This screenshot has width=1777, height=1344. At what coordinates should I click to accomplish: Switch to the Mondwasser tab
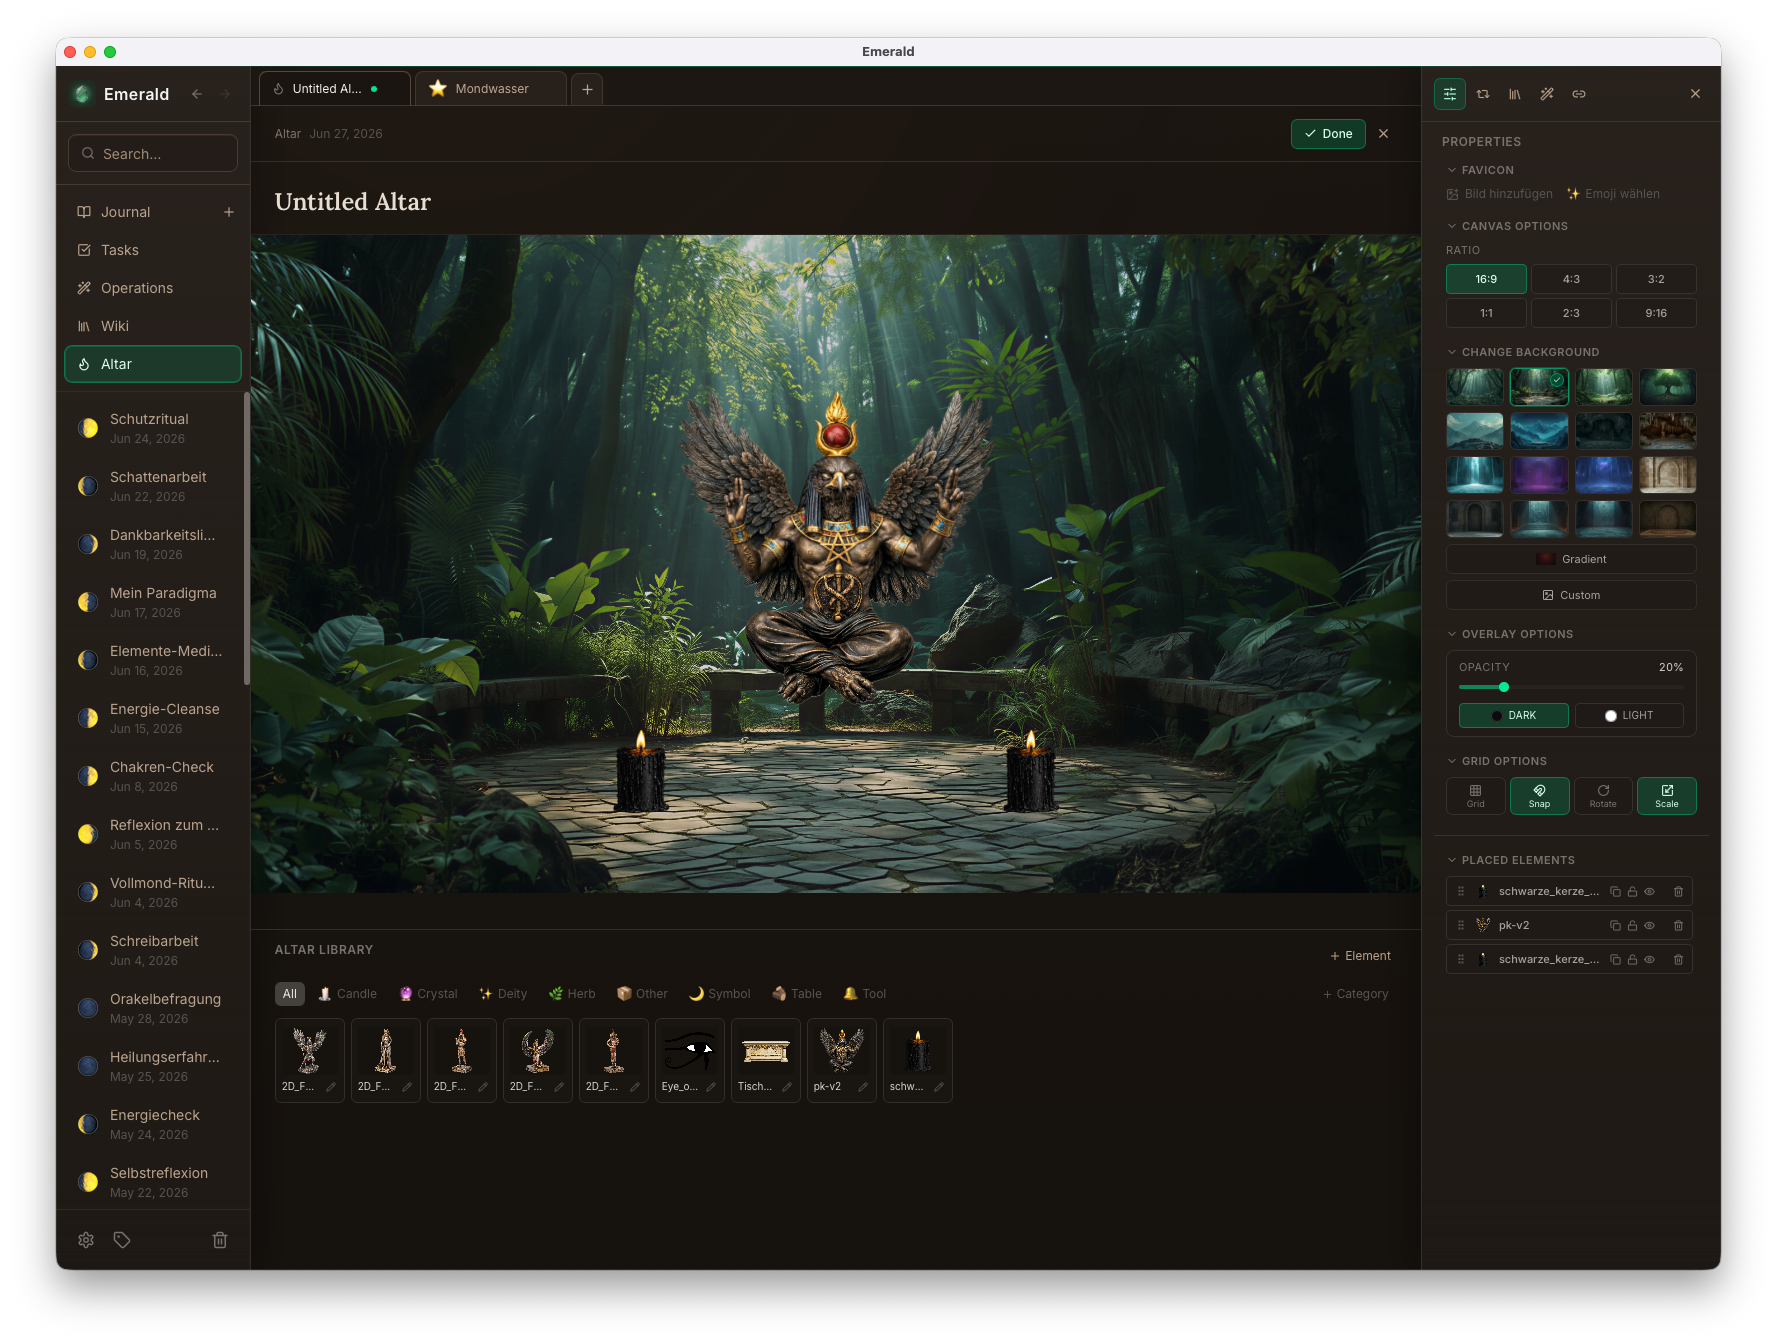pos(491,89)
